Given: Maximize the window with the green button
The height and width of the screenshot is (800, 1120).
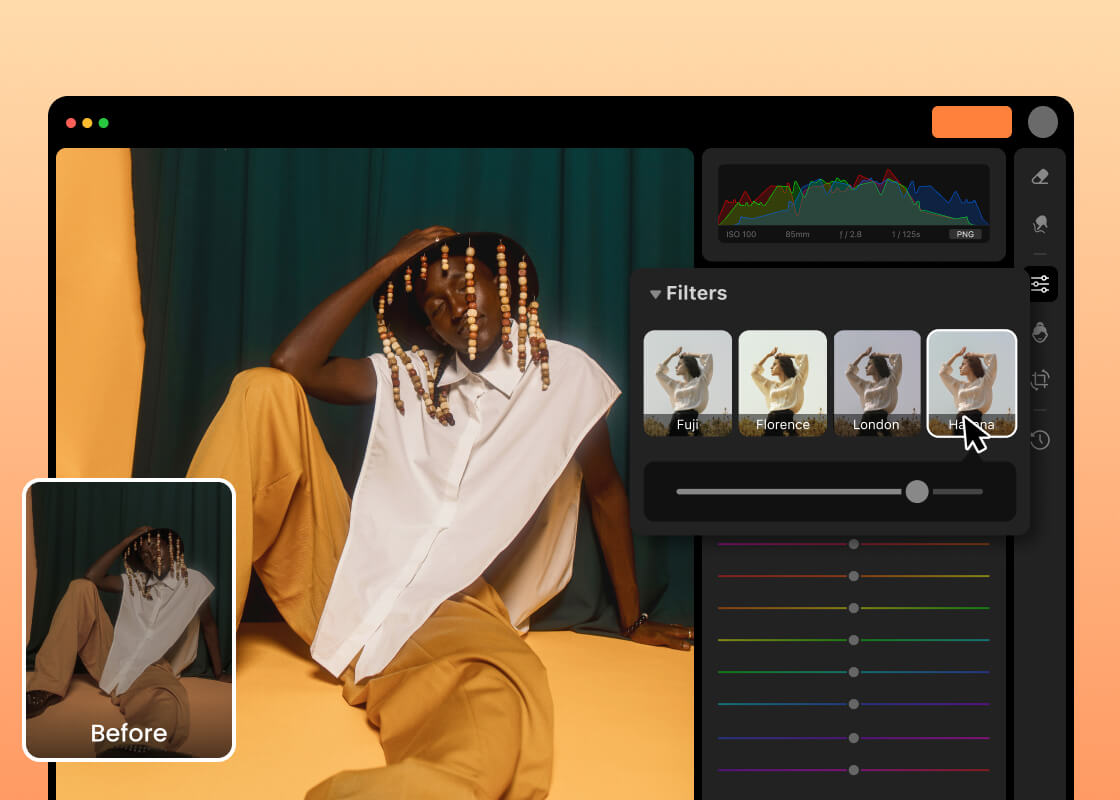Looking at the screenshot, I should coord(104,123).
